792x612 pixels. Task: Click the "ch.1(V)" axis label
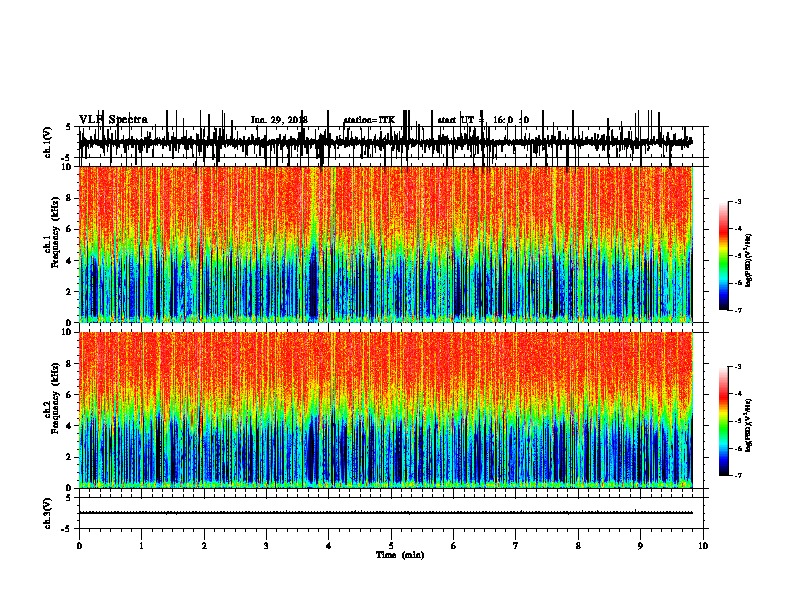coord(48,142)
